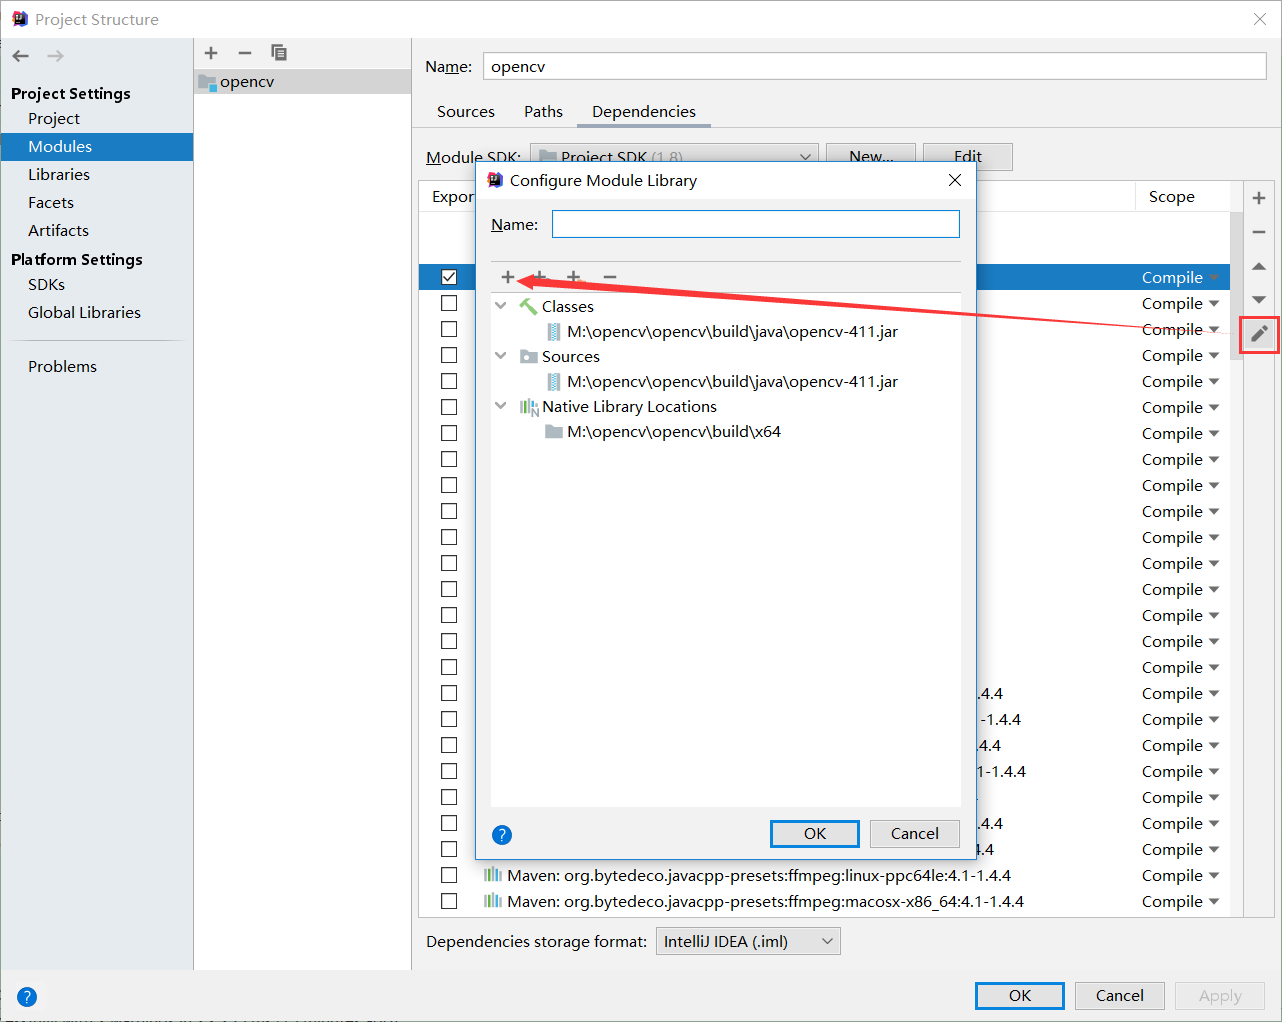The image size is (1282, 1022).
Task: Click first plus Add icon in library dialog
Action: point(508,277)
